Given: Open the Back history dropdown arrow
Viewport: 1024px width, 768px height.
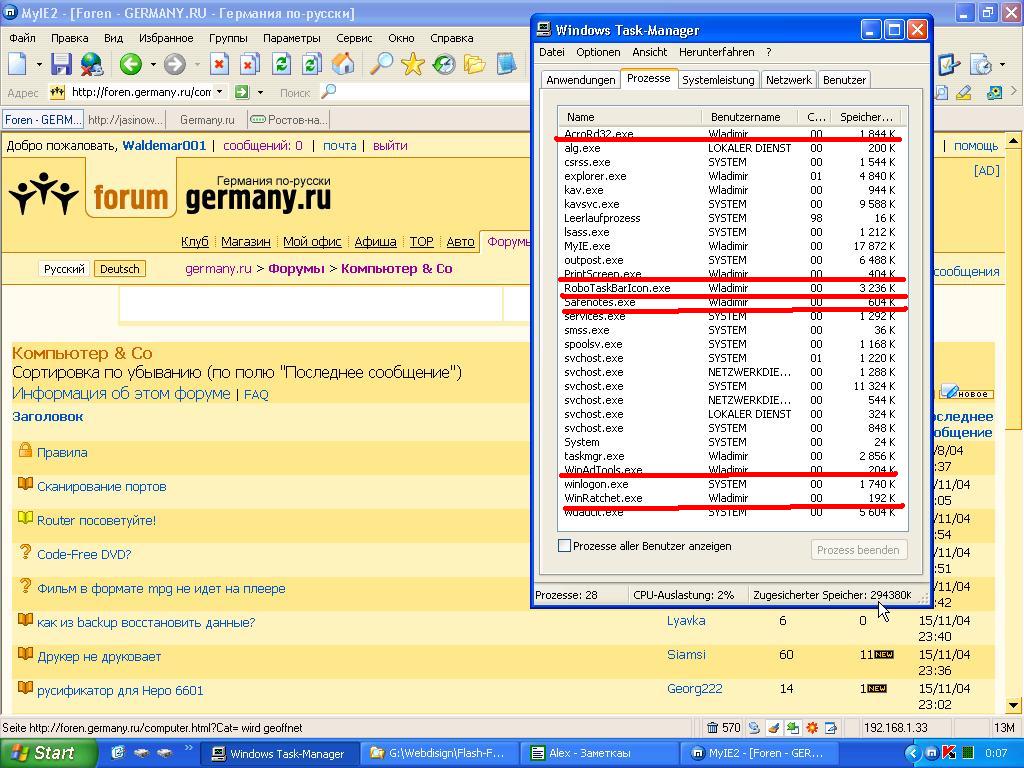Looking at the screenshot, I should 153,64.
